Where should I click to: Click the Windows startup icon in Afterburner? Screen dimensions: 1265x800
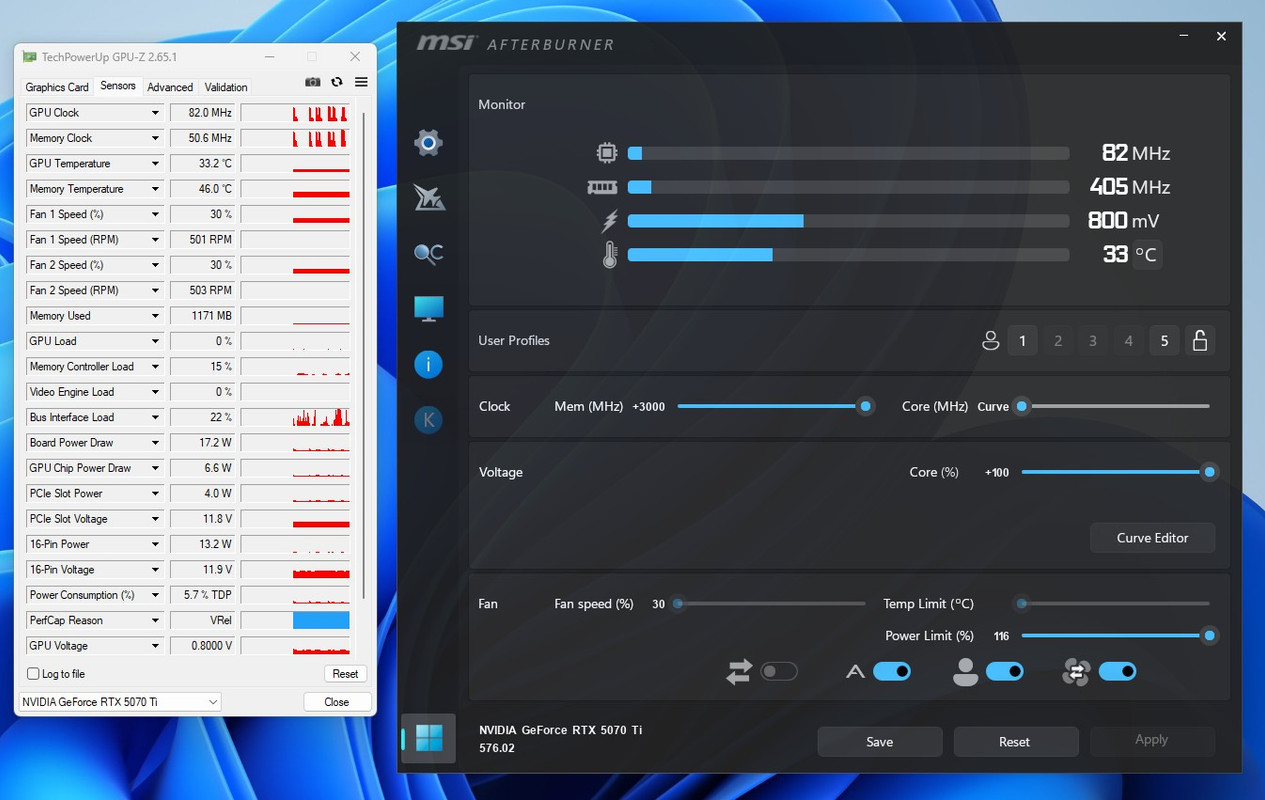(429, 739)
